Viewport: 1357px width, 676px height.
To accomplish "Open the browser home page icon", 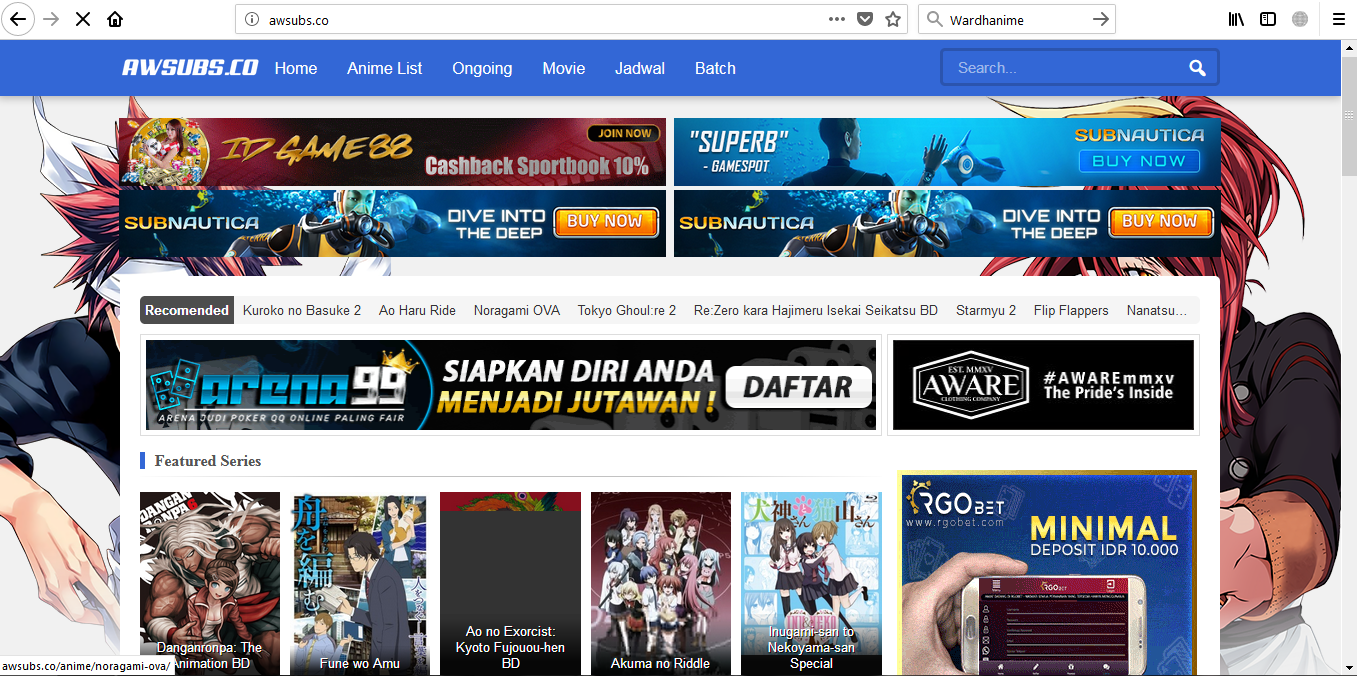I will point(115,19).
